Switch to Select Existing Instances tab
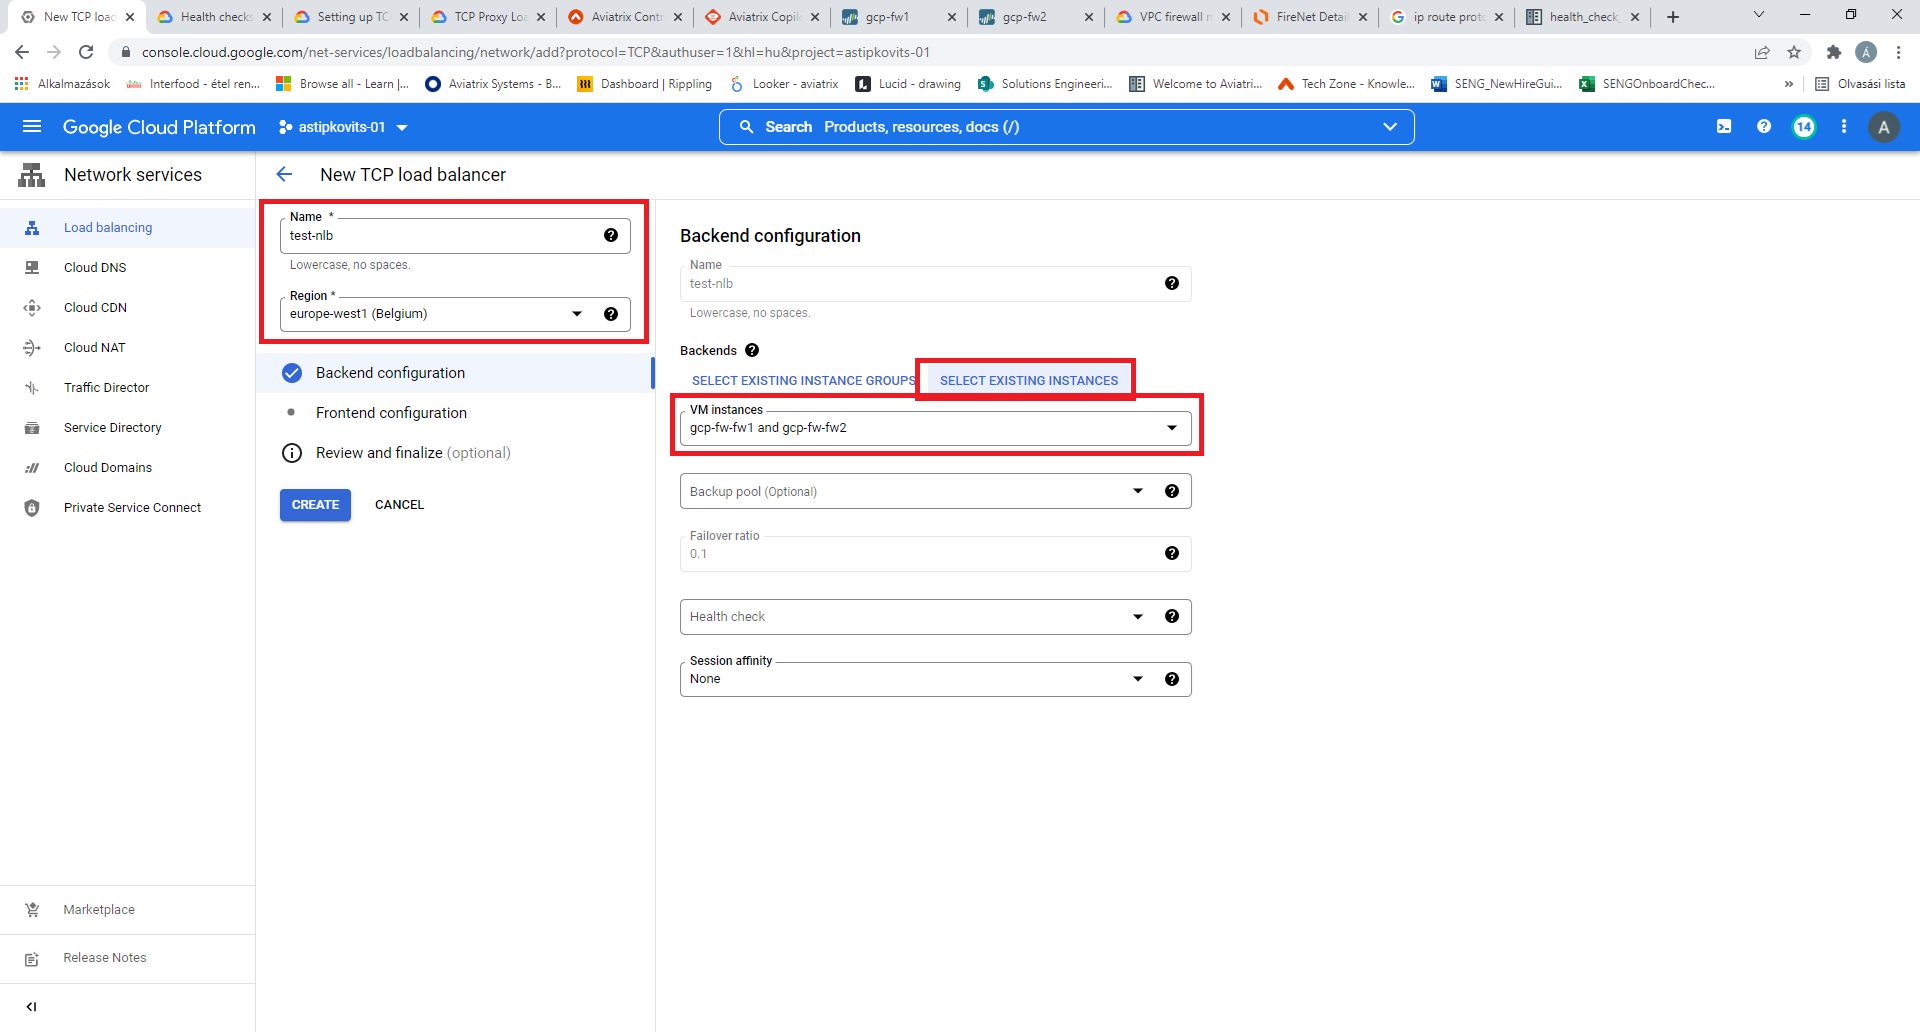 pos(1028,381)
